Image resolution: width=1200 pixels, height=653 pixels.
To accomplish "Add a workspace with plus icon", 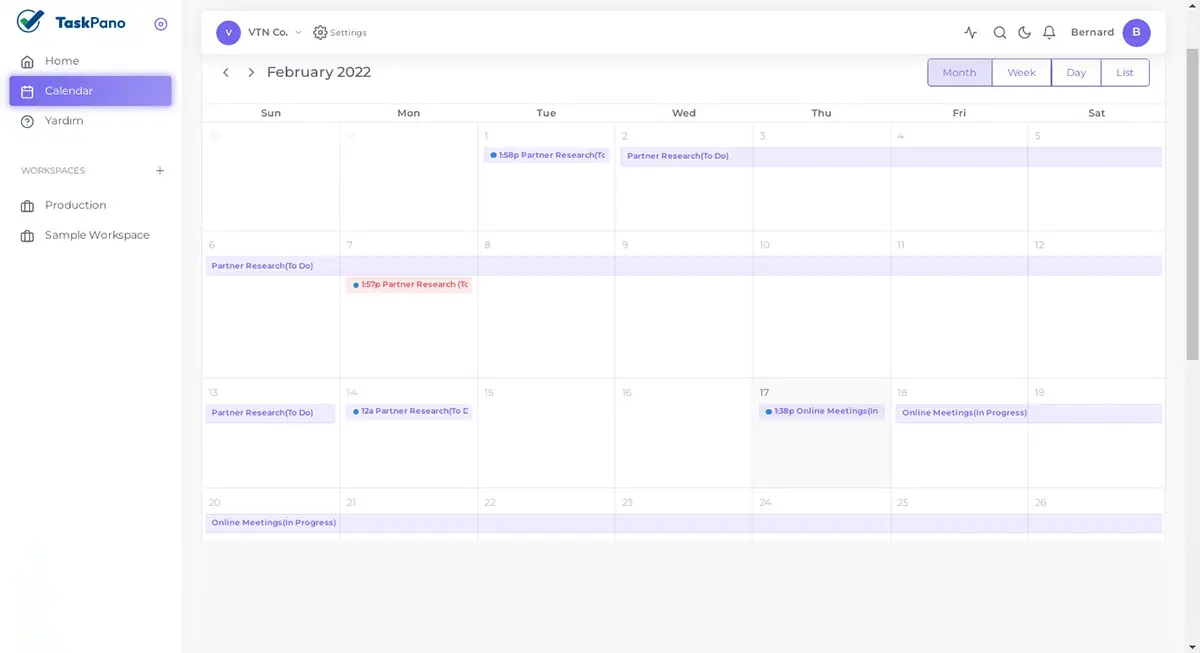I will [160, 171].
